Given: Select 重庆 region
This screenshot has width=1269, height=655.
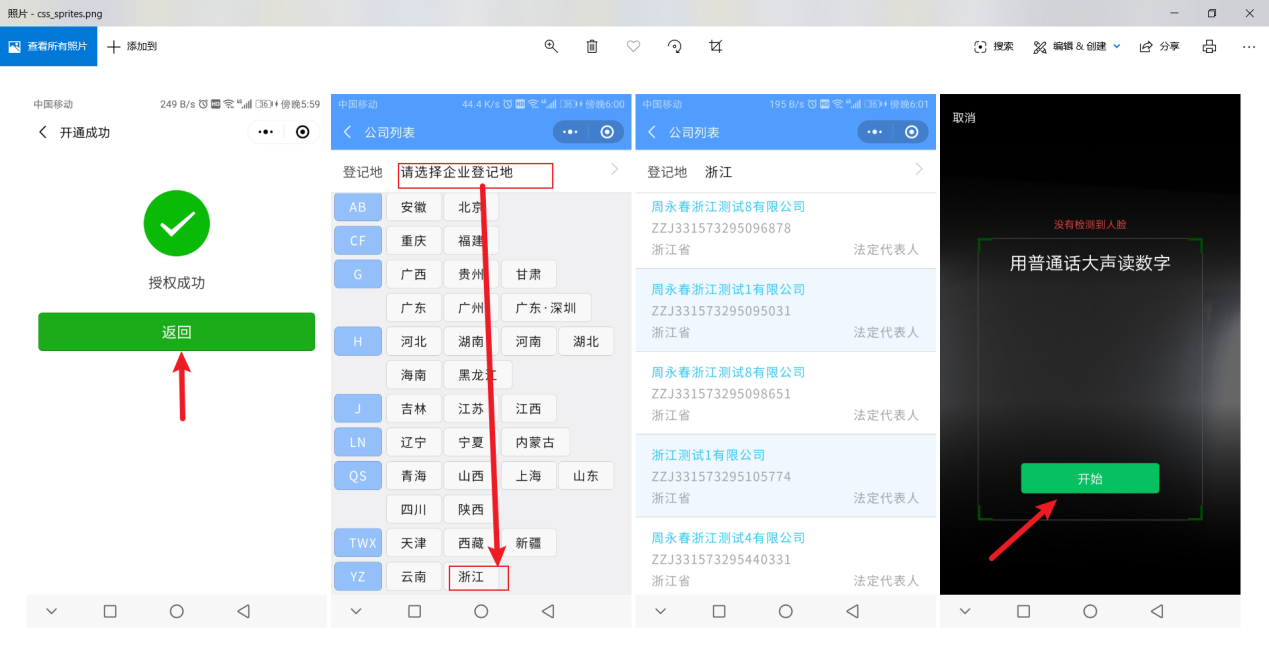Looking at the screenshot, I should tap(414, 240).
